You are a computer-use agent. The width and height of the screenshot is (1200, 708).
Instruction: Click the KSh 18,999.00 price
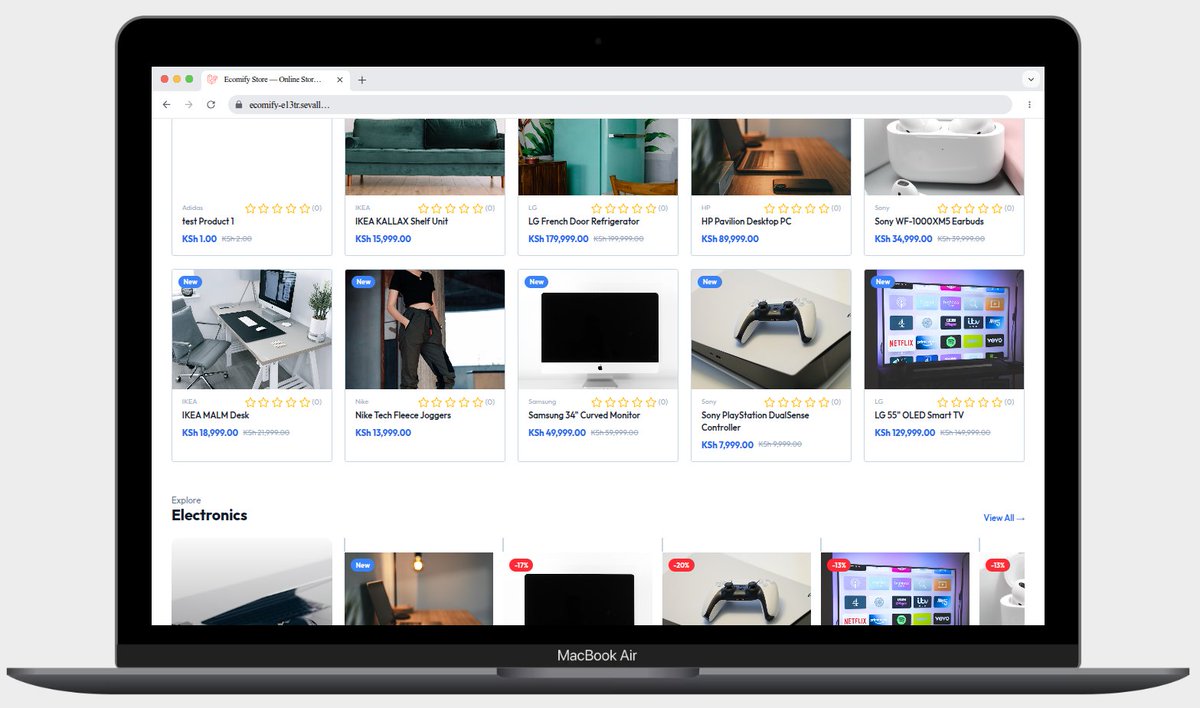click(x=210, y=433)
